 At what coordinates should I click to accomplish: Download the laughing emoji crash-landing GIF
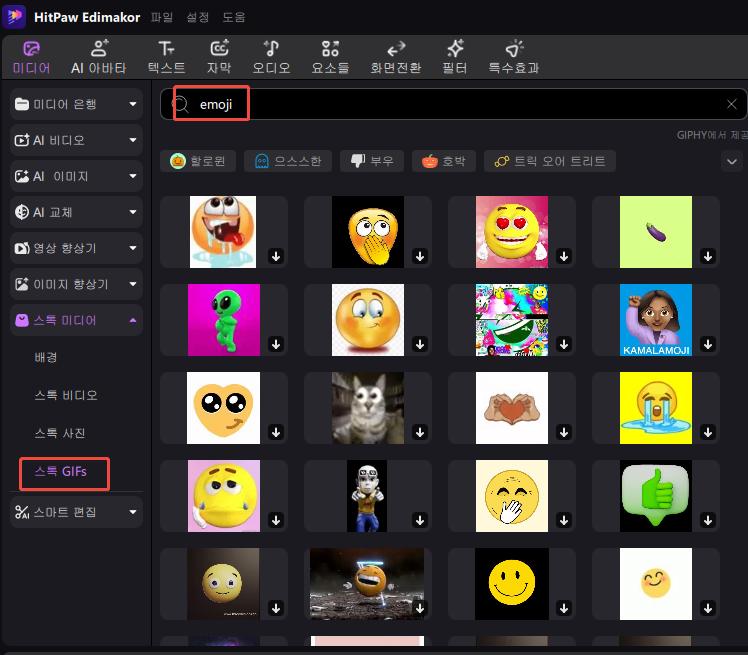click(x=420, y=608)
